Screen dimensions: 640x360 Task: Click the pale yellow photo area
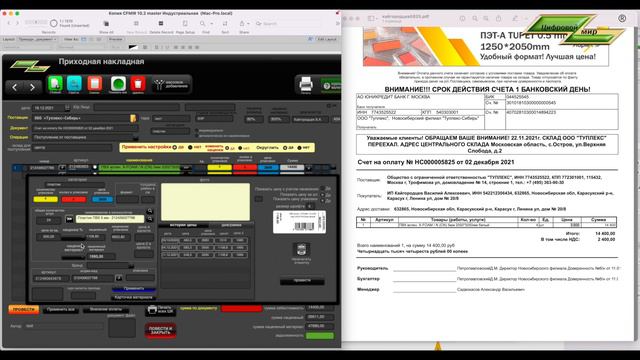[x=205, y=202]
